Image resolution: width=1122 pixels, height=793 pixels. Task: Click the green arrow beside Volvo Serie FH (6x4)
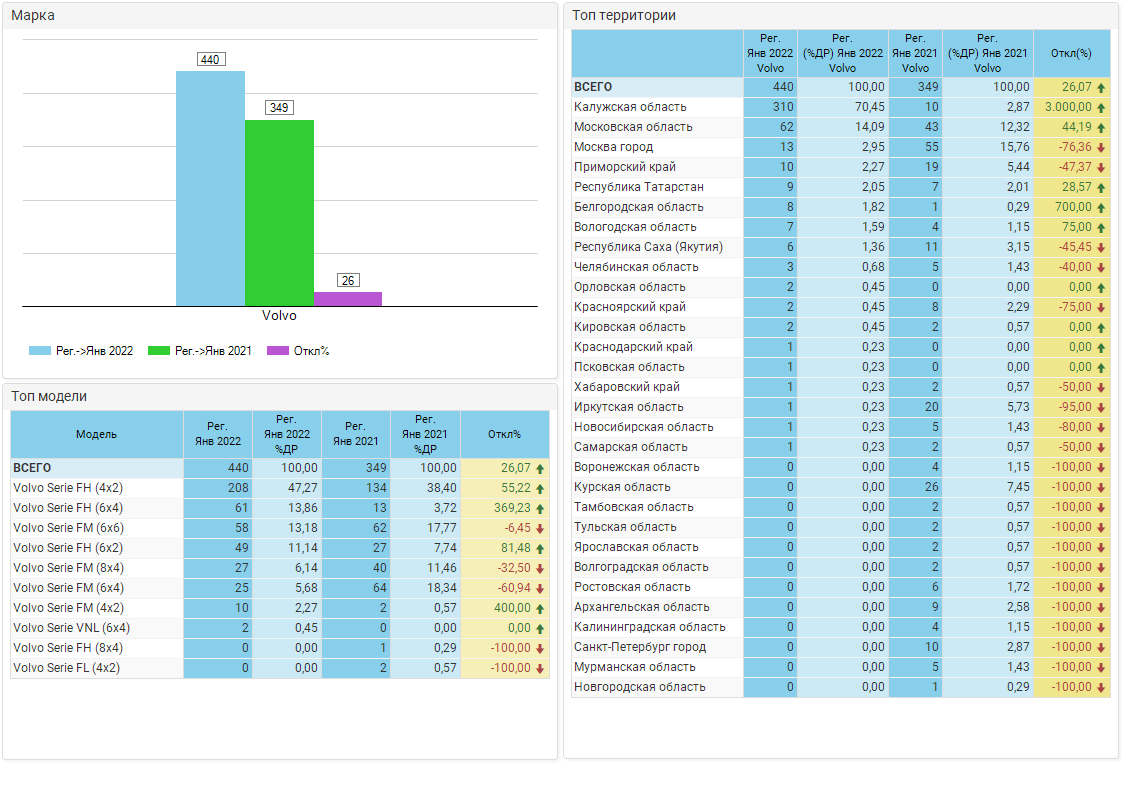[x=540, y=508]
